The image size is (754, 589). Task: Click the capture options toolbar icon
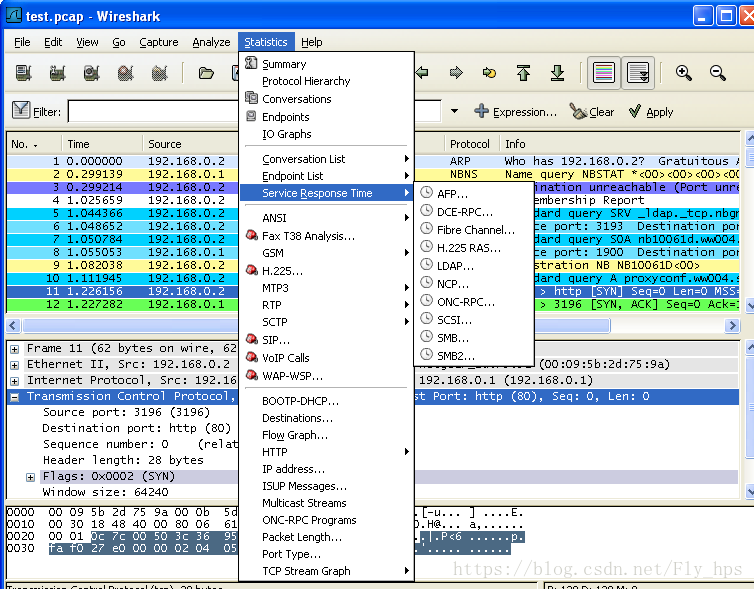pos(57,73)
